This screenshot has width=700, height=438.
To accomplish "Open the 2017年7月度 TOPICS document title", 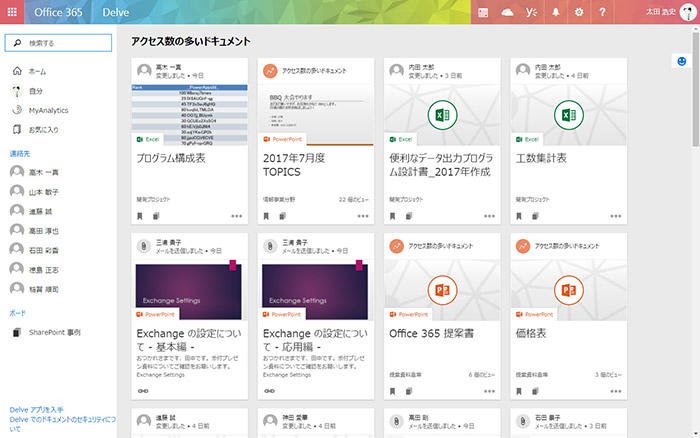I will pyautogui.click(x=294, y=165).
